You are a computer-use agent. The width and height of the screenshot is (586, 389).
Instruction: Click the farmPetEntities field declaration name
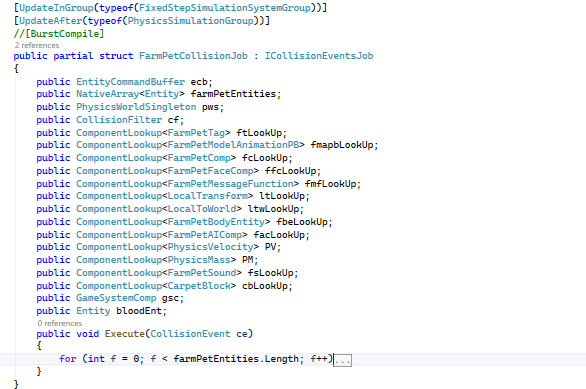point(234,94)
